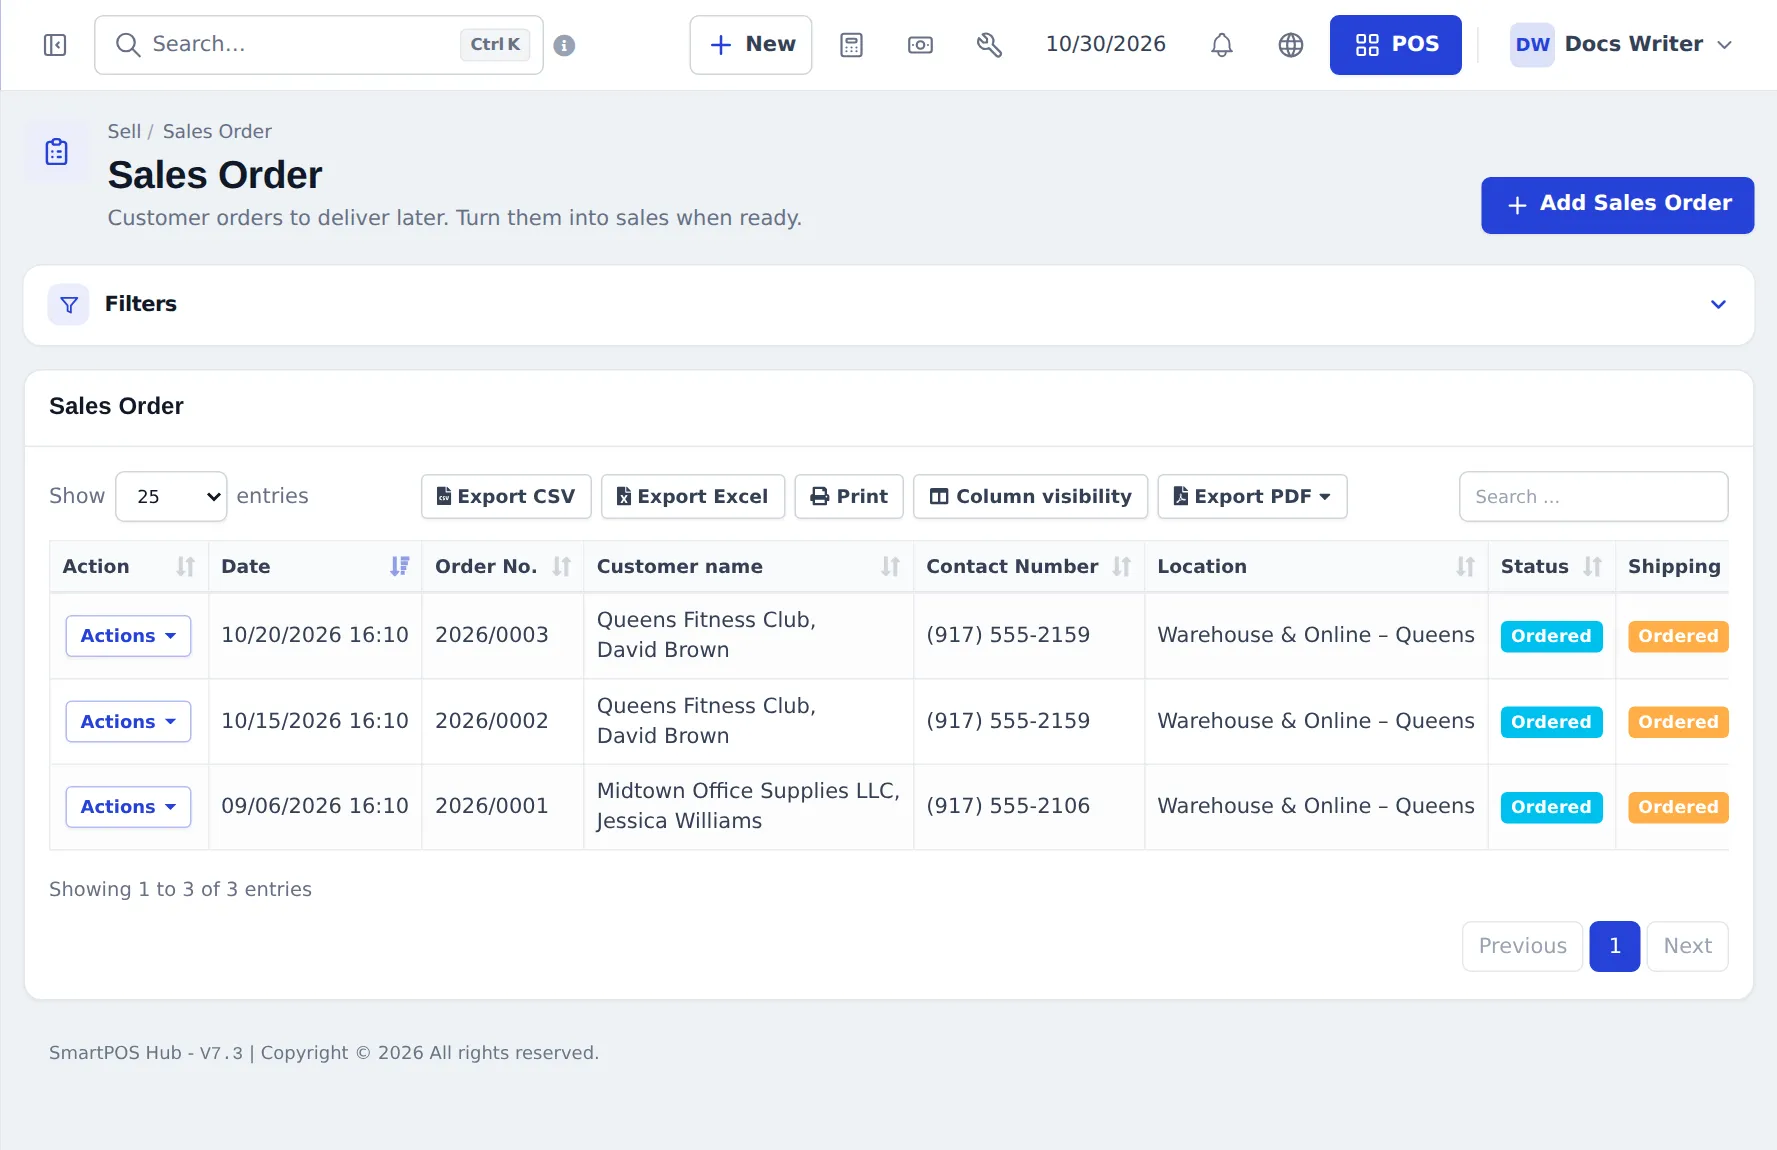Click date 09/06/2026 16:10

pyautogui.click(x=315, y=807)
